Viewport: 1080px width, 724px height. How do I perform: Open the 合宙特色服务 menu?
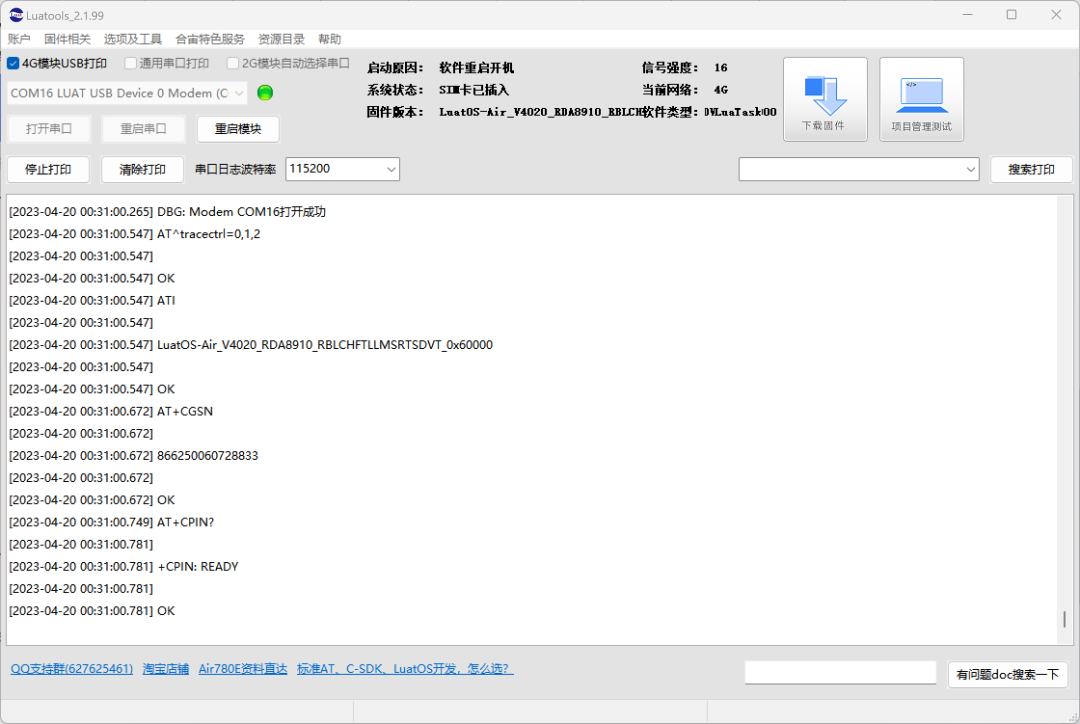click(x=209, y=39)
